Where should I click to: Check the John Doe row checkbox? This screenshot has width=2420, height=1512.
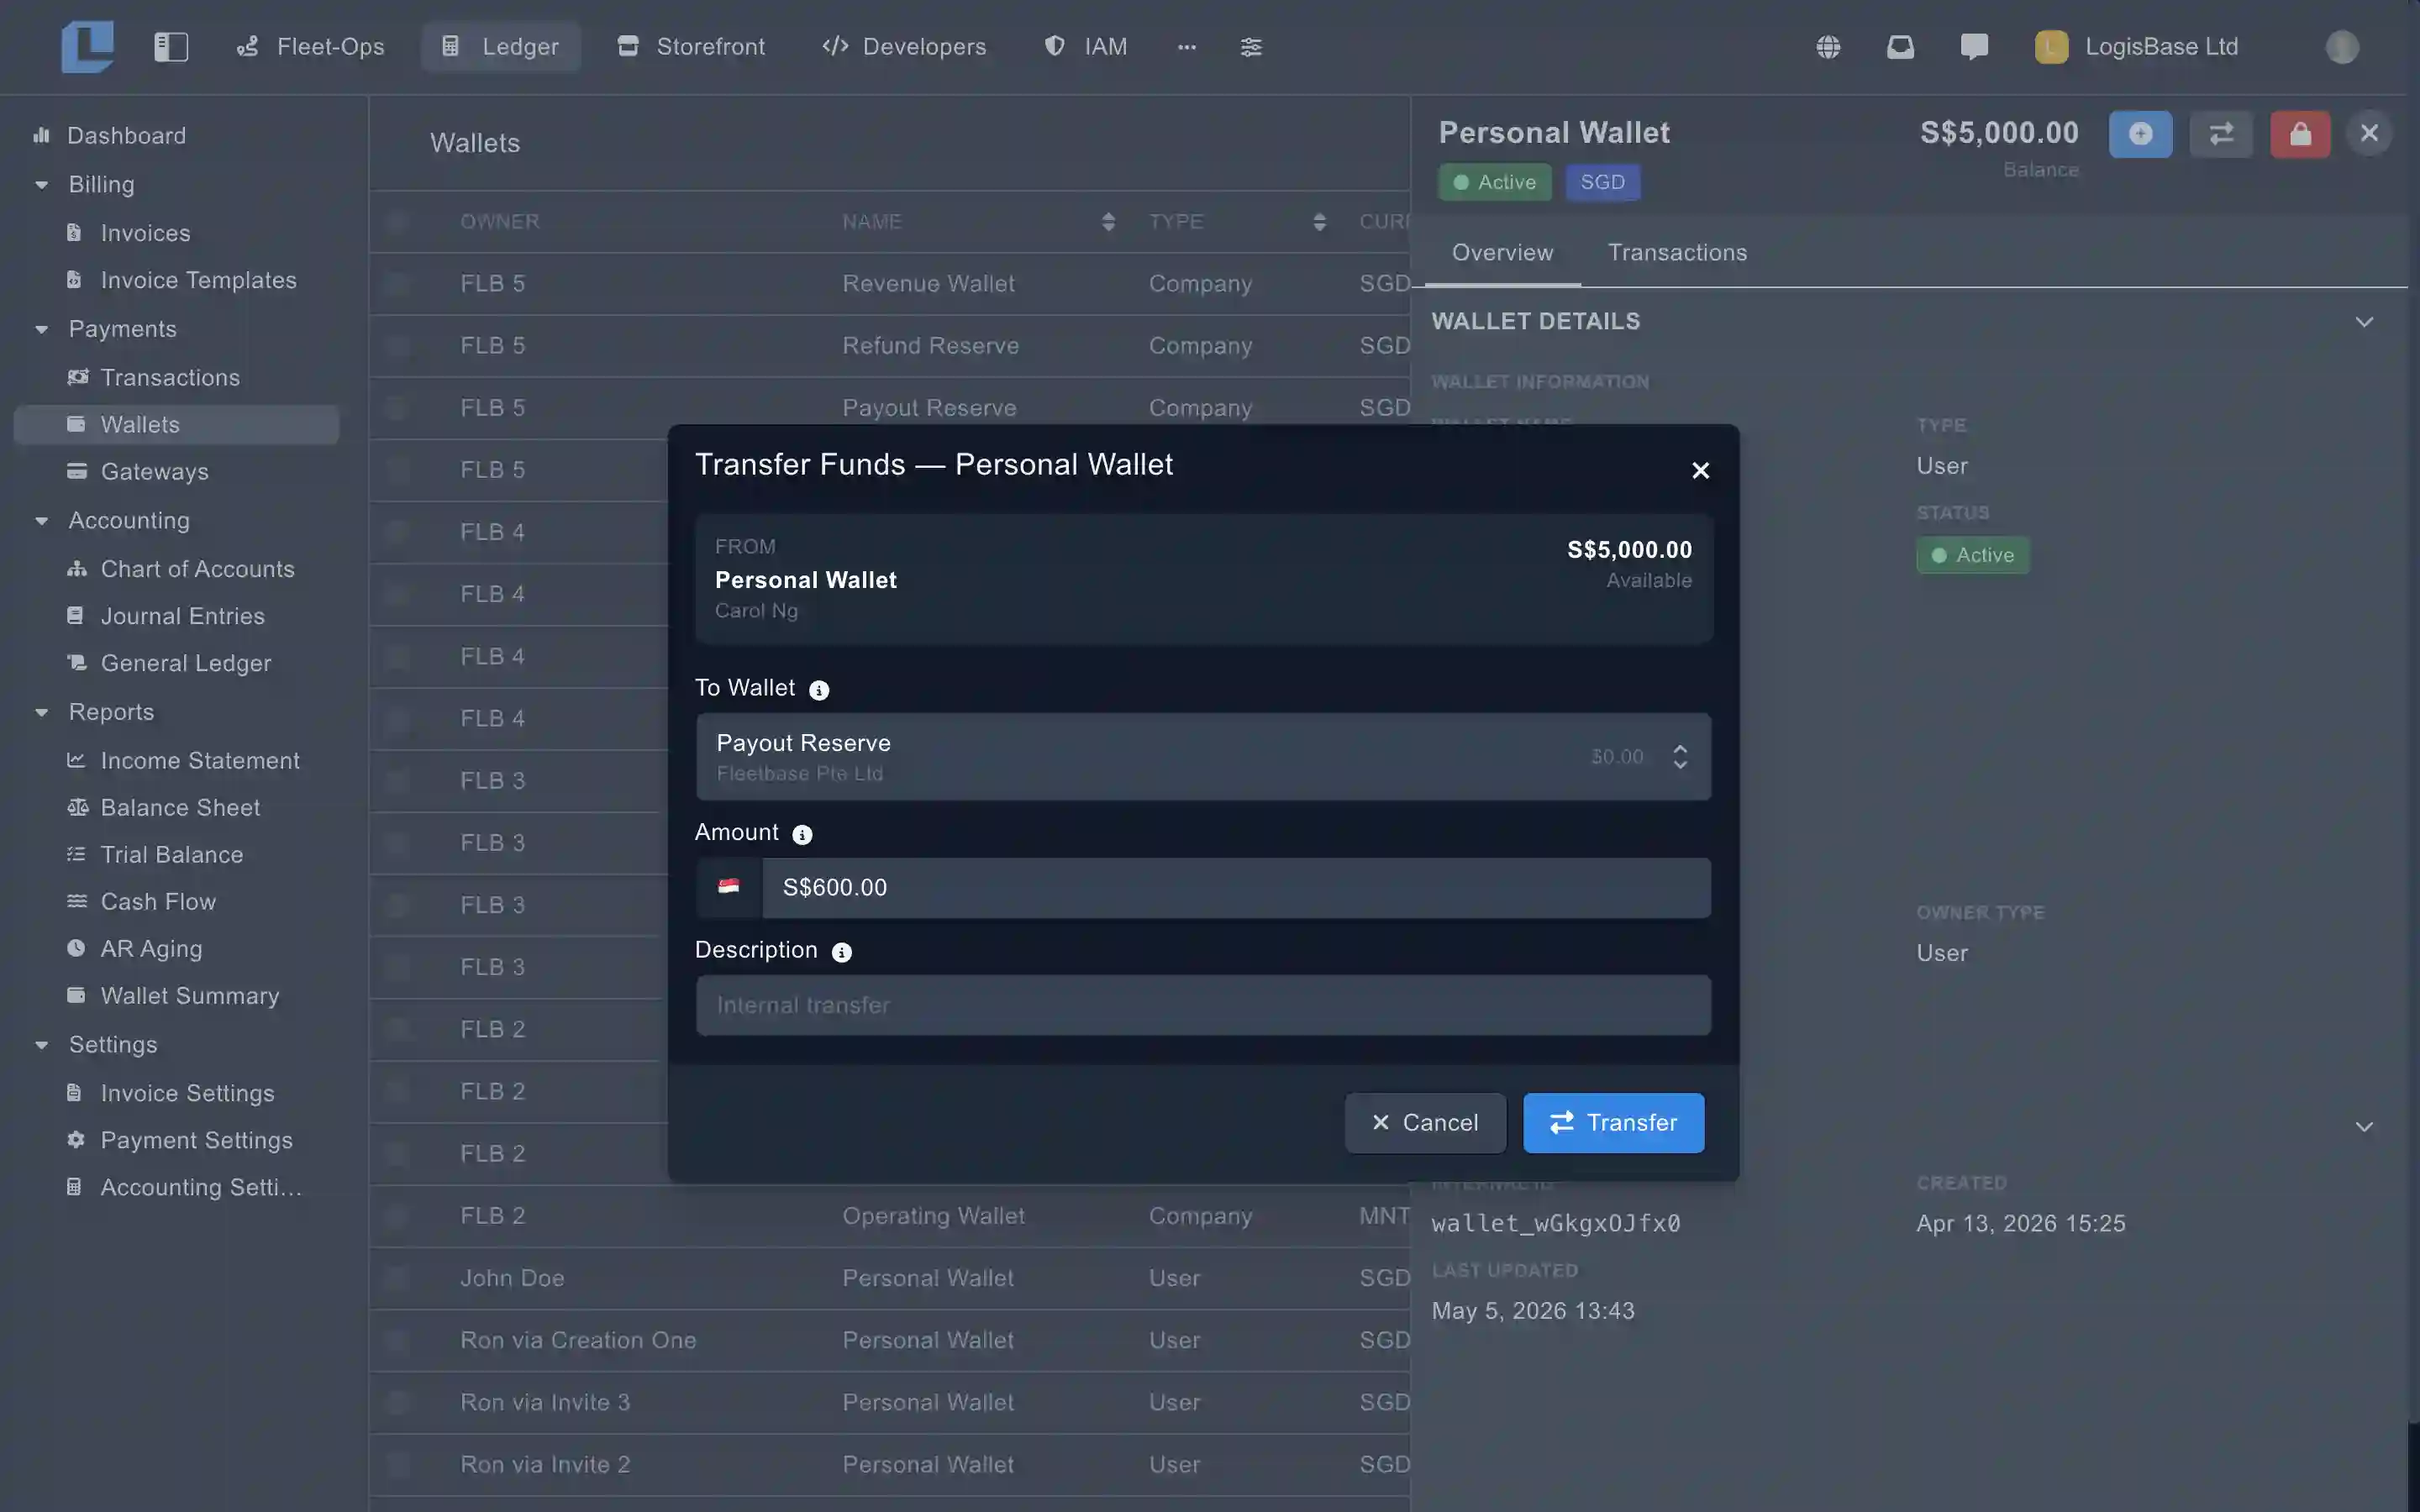(397, 1278)
